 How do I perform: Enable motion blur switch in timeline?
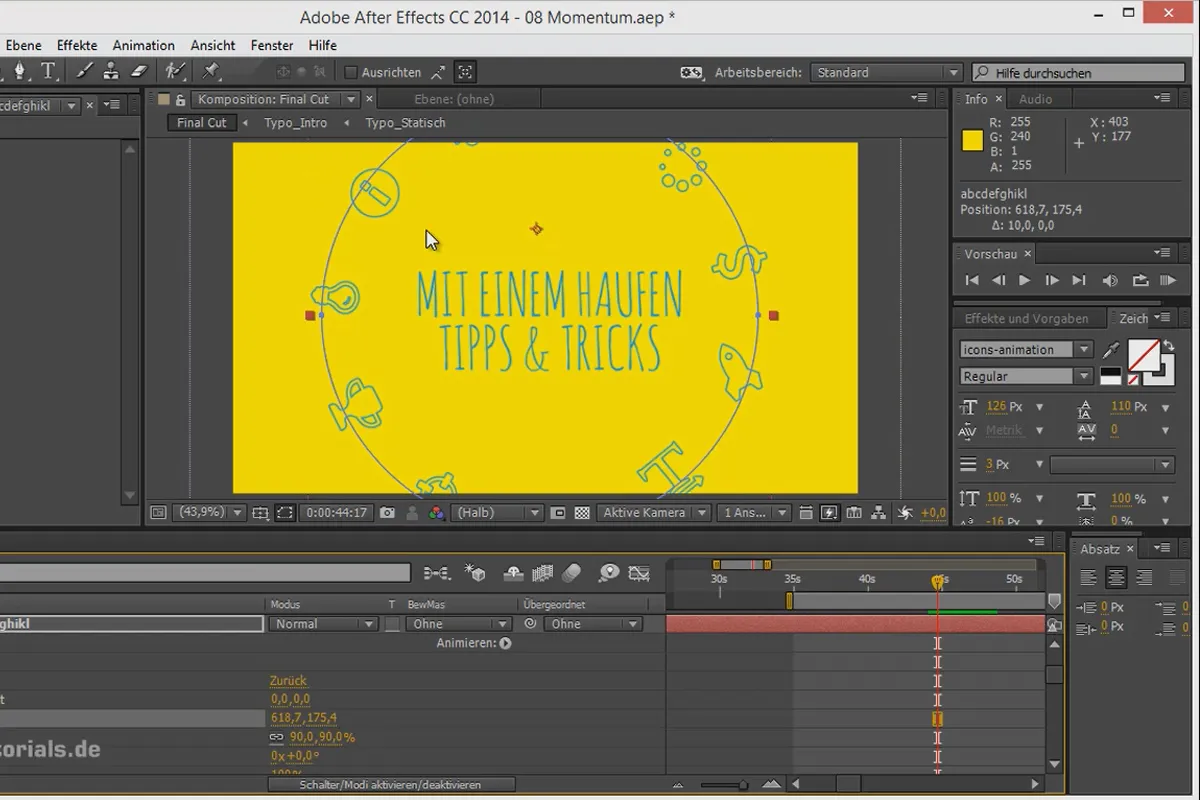click(x=571, y=573)
